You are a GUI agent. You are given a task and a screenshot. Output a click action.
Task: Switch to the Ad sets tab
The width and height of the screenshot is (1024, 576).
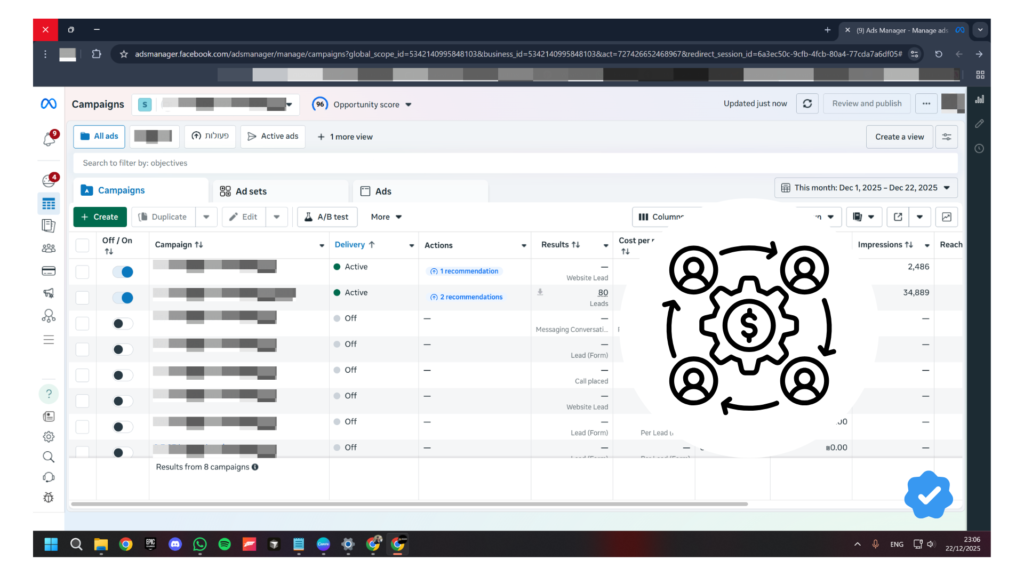(x=264, y=191)
